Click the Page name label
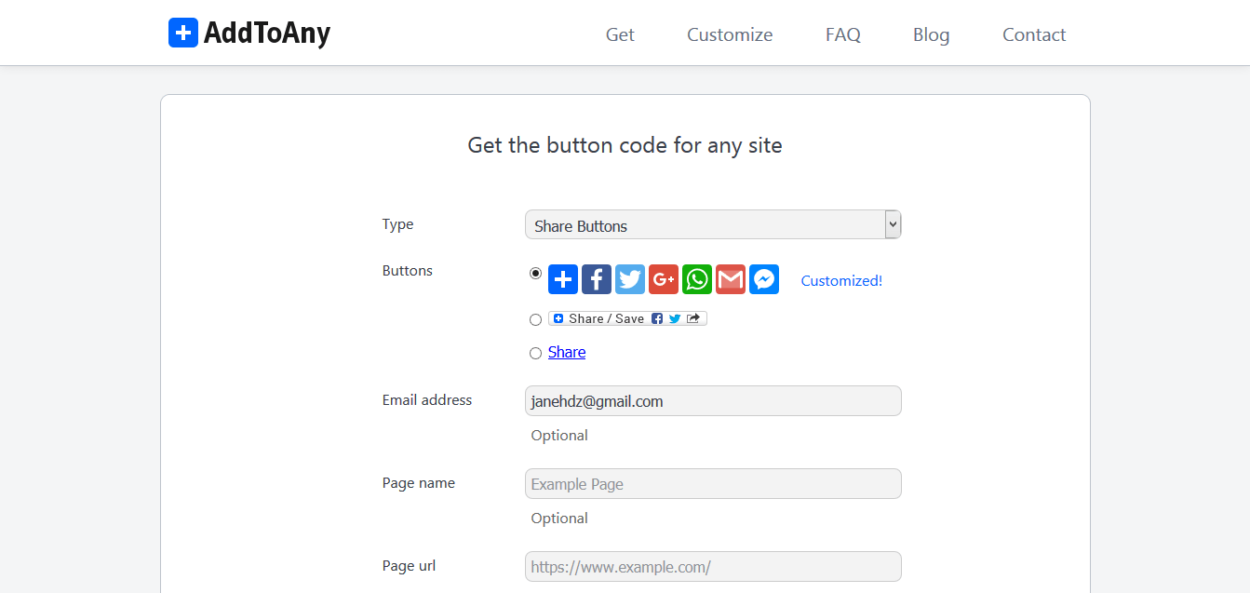 [x=418, y=483]
